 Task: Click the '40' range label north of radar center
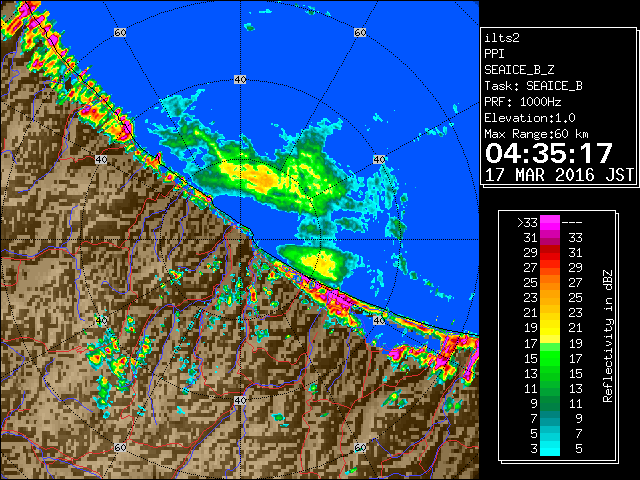(240, 80)
